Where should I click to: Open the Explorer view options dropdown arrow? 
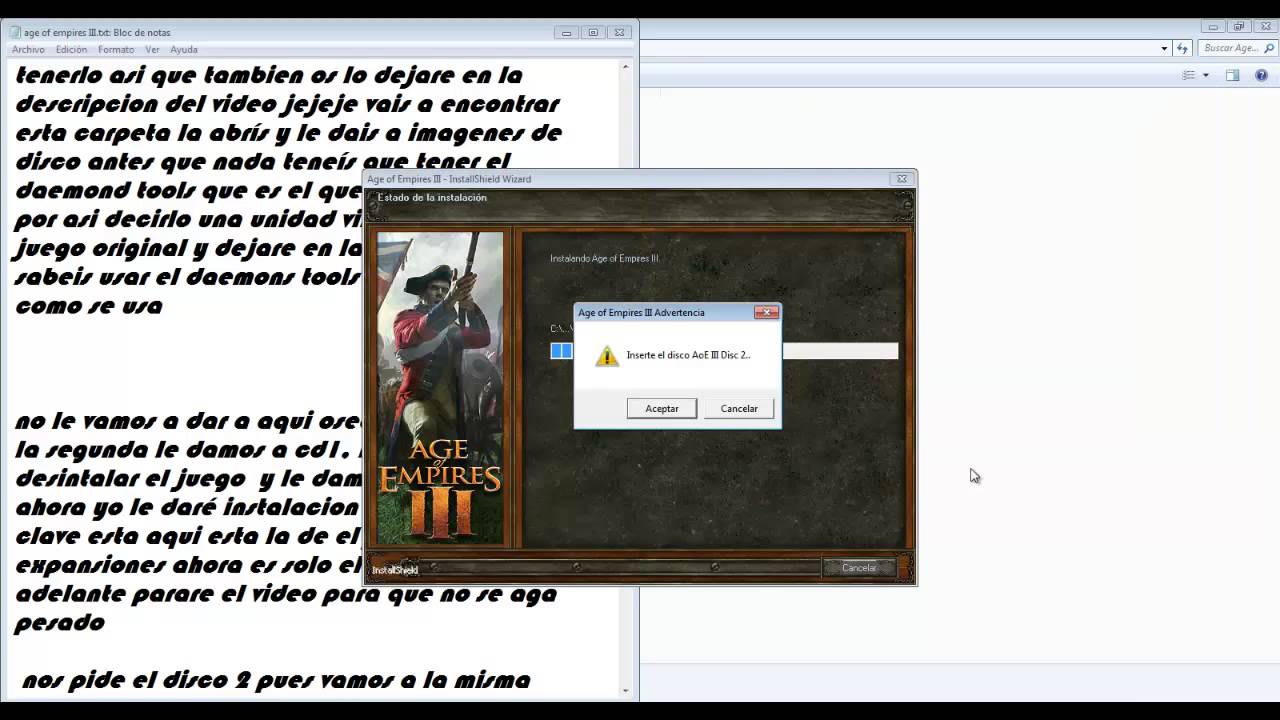(x=1205, y=75)
